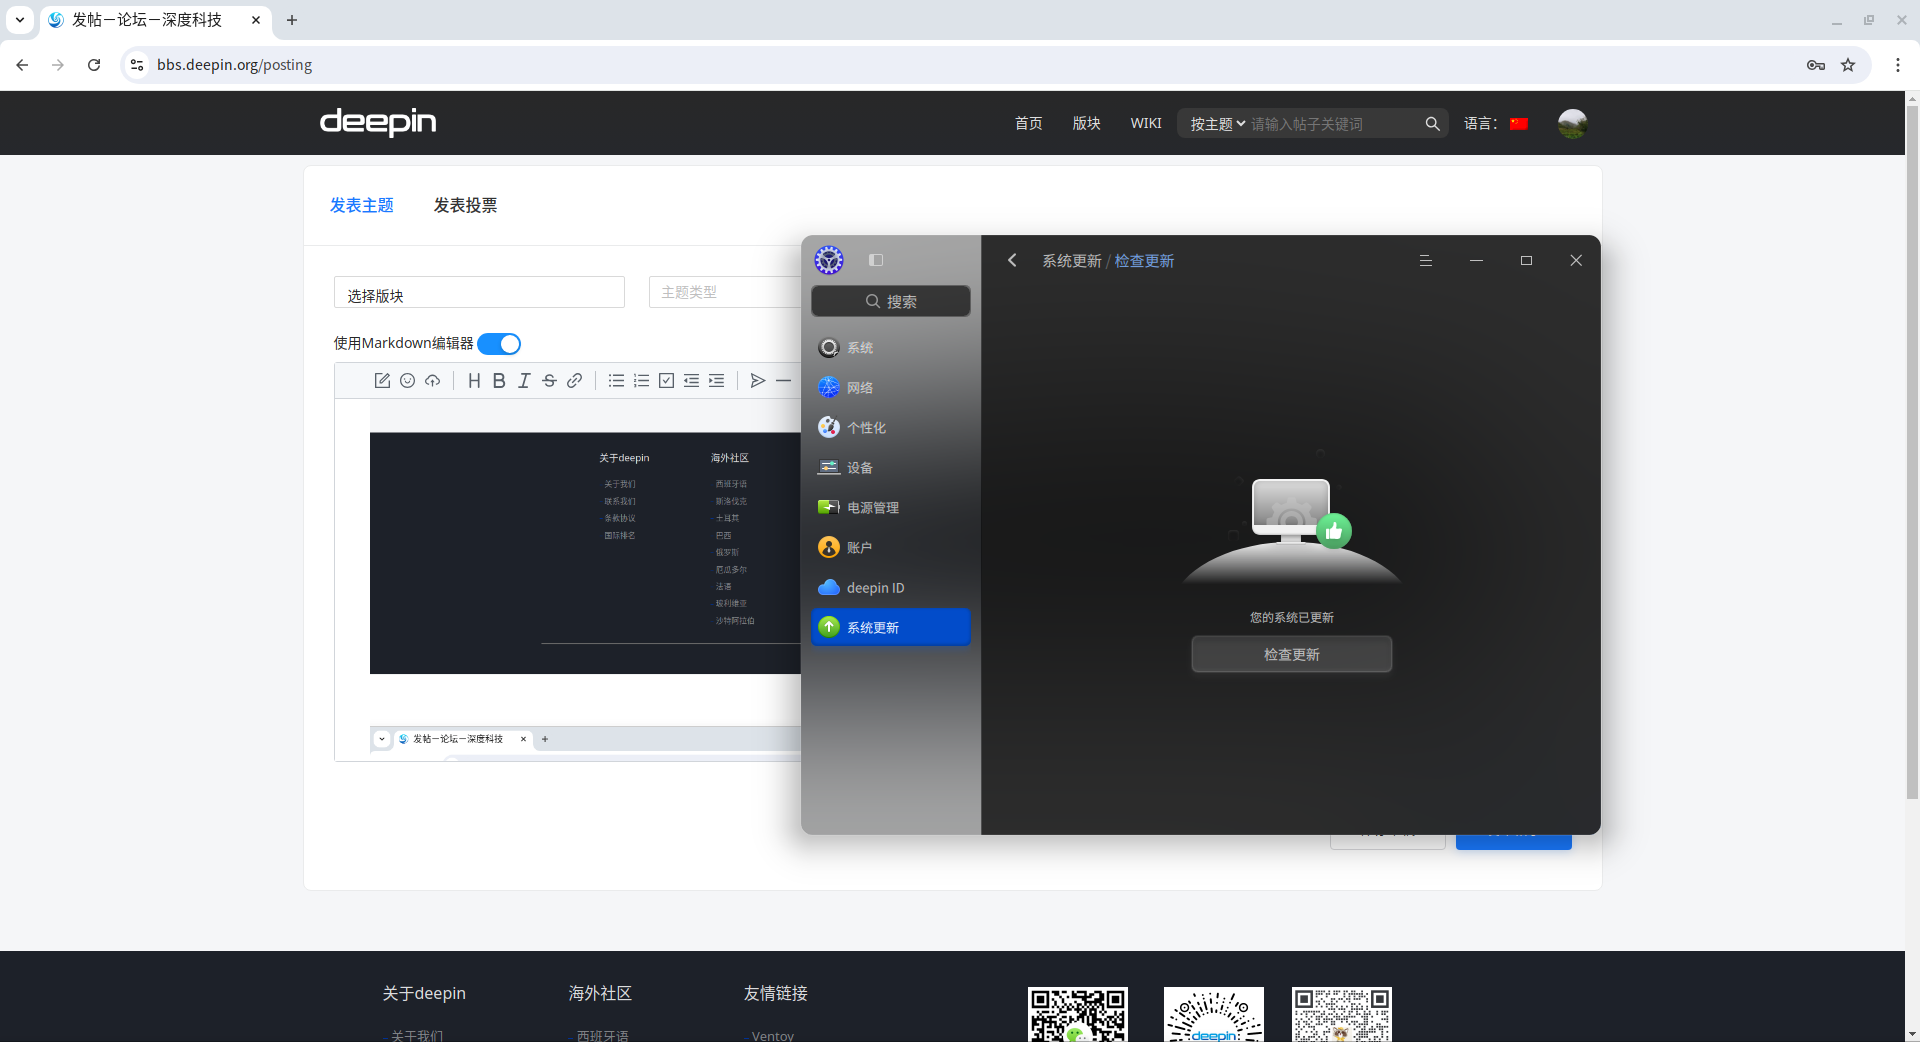Expand the 按主题 search filter dropdown
The width and height of the screenshot is (1920, 1042).
1217,124
